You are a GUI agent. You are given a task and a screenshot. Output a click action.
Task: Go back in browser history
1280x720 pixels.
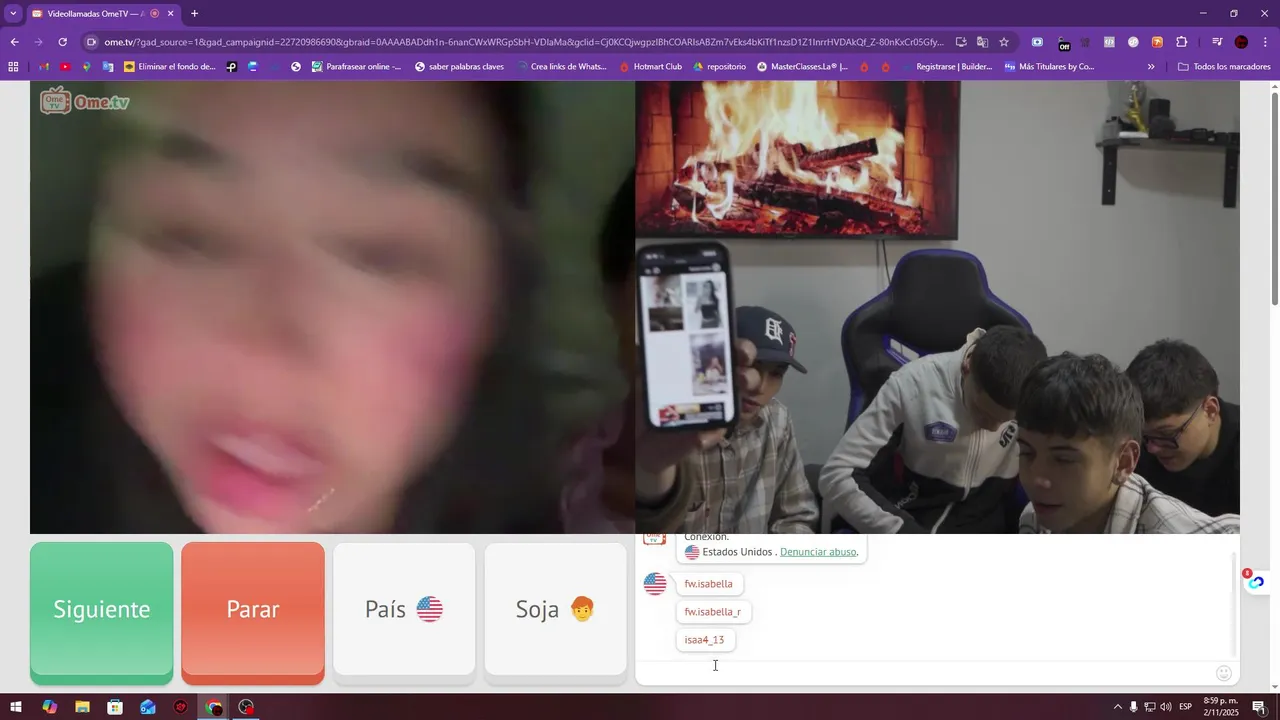(x=14, y=42)
